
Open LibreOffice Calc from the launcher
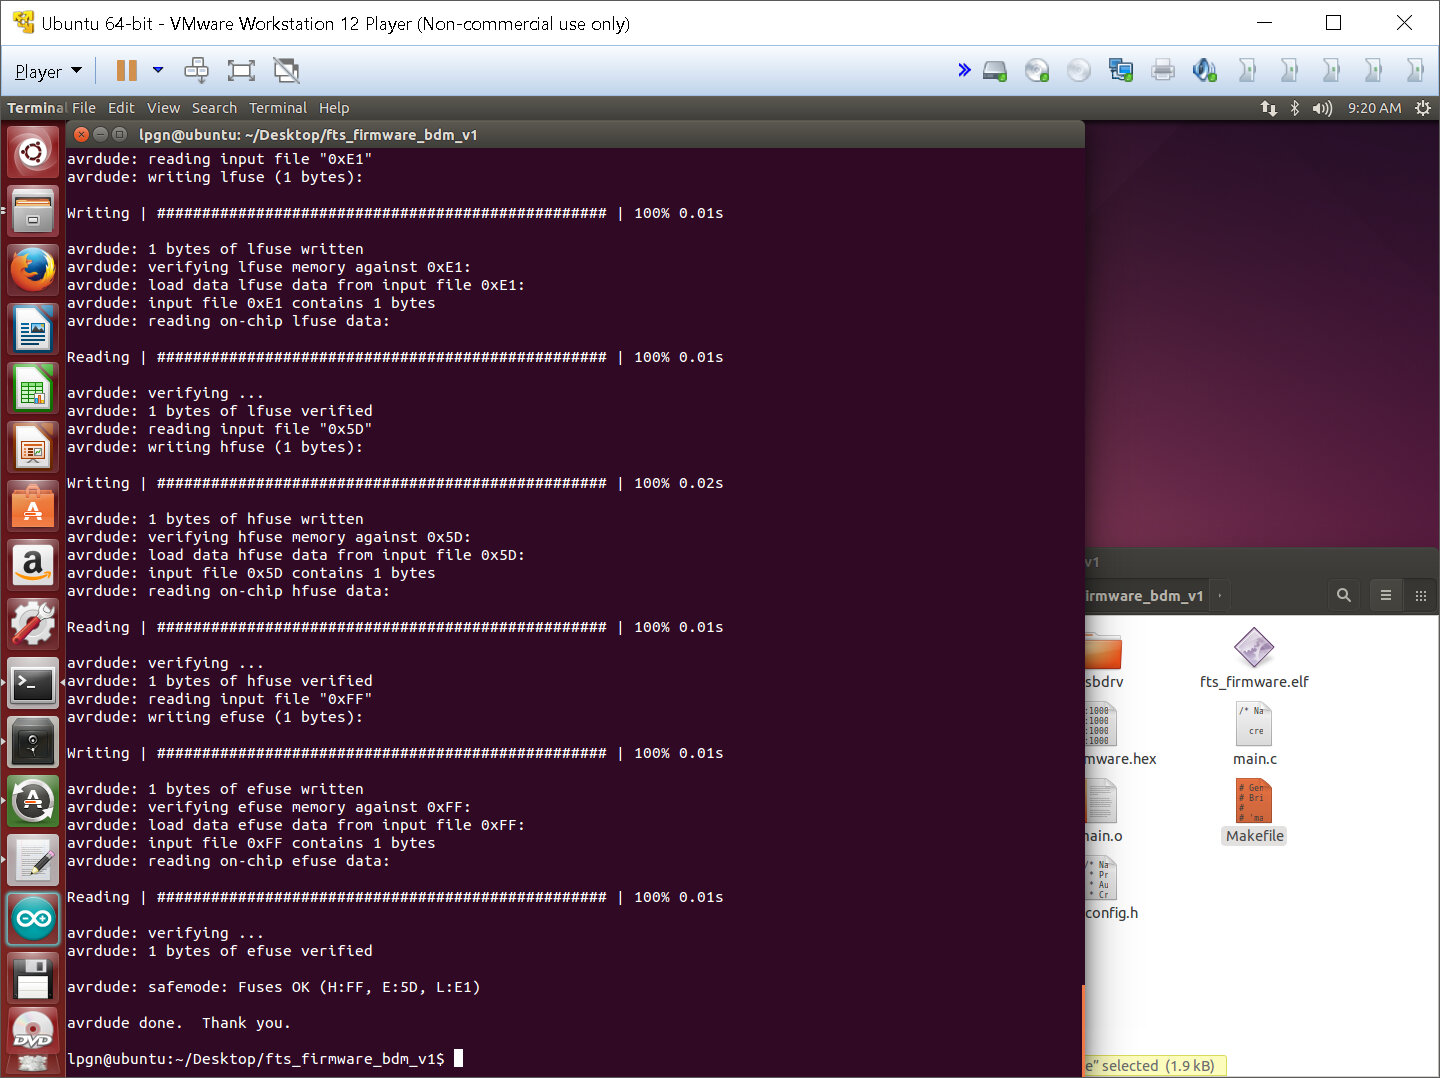coord(33,389)
